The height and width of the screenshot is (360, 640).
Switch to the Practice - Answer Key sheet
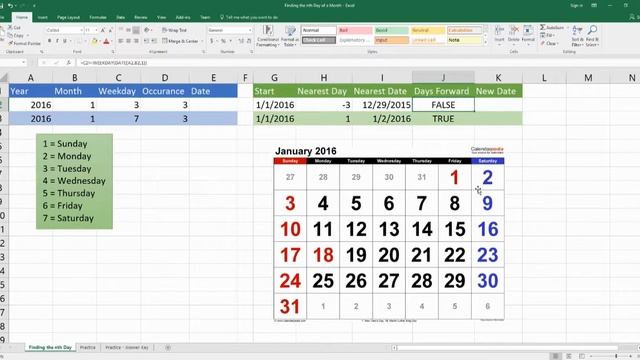click(127, 347)
